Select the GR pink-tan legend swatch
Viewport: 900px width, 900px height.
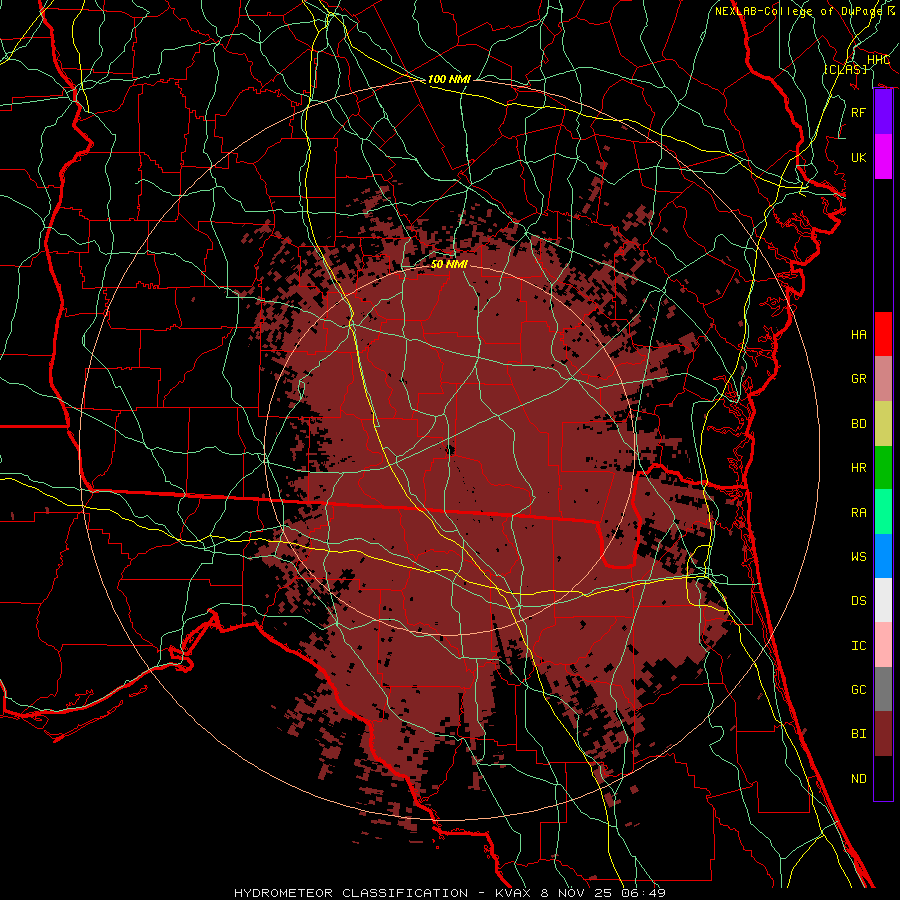883,379
